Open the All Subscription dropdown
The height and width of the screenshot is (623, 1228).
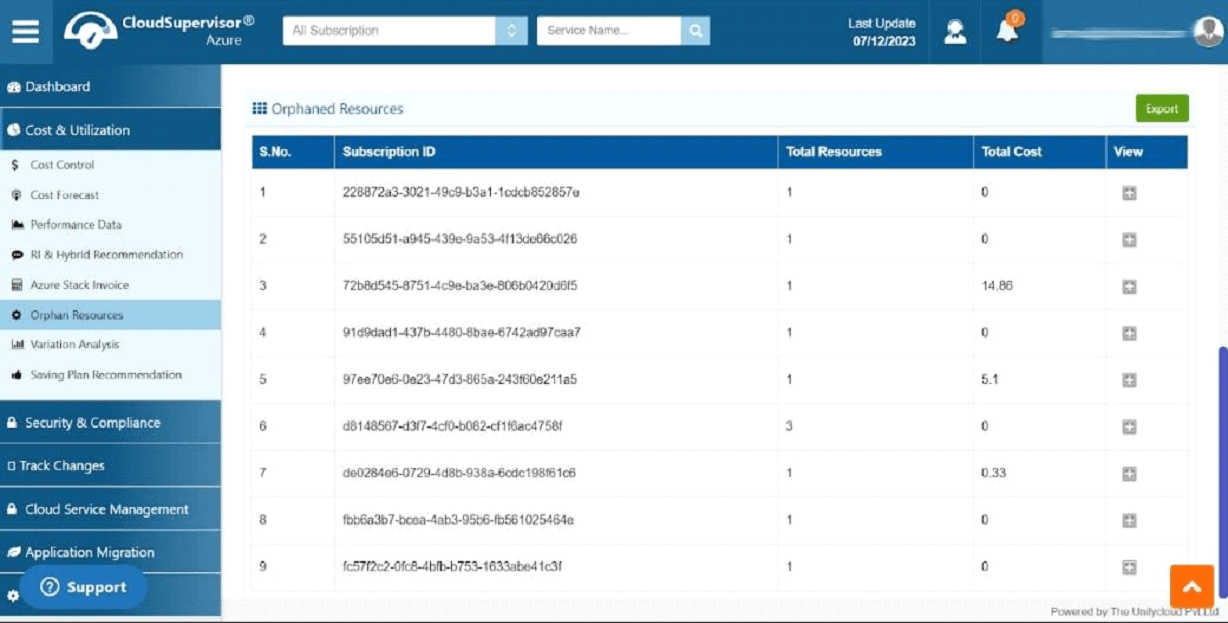(404, 30)
